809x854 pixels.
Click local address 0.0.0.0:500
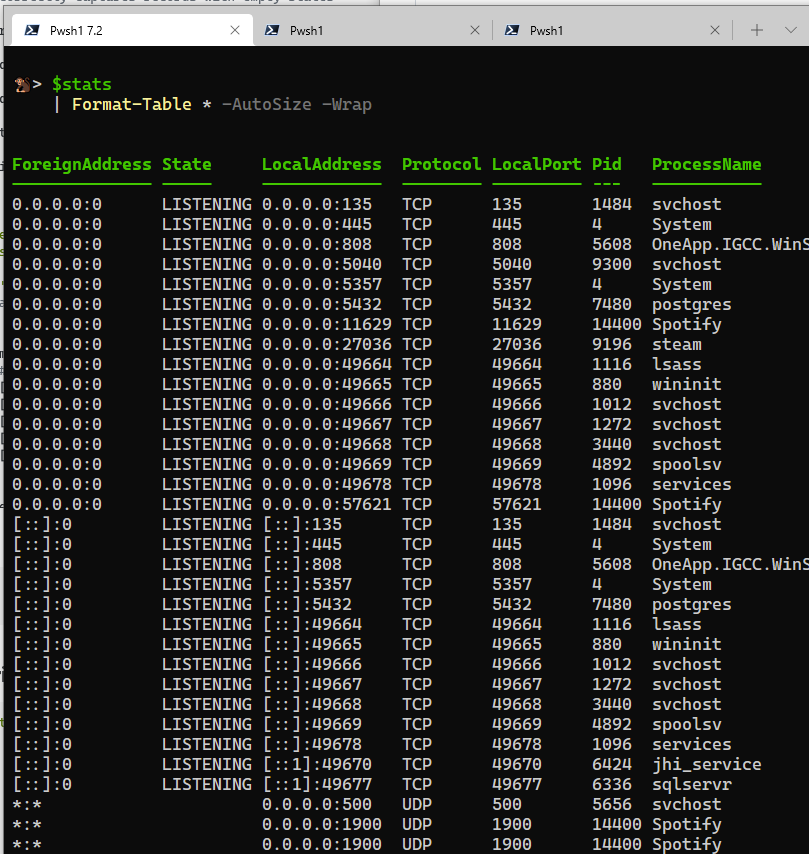[317, 804]
